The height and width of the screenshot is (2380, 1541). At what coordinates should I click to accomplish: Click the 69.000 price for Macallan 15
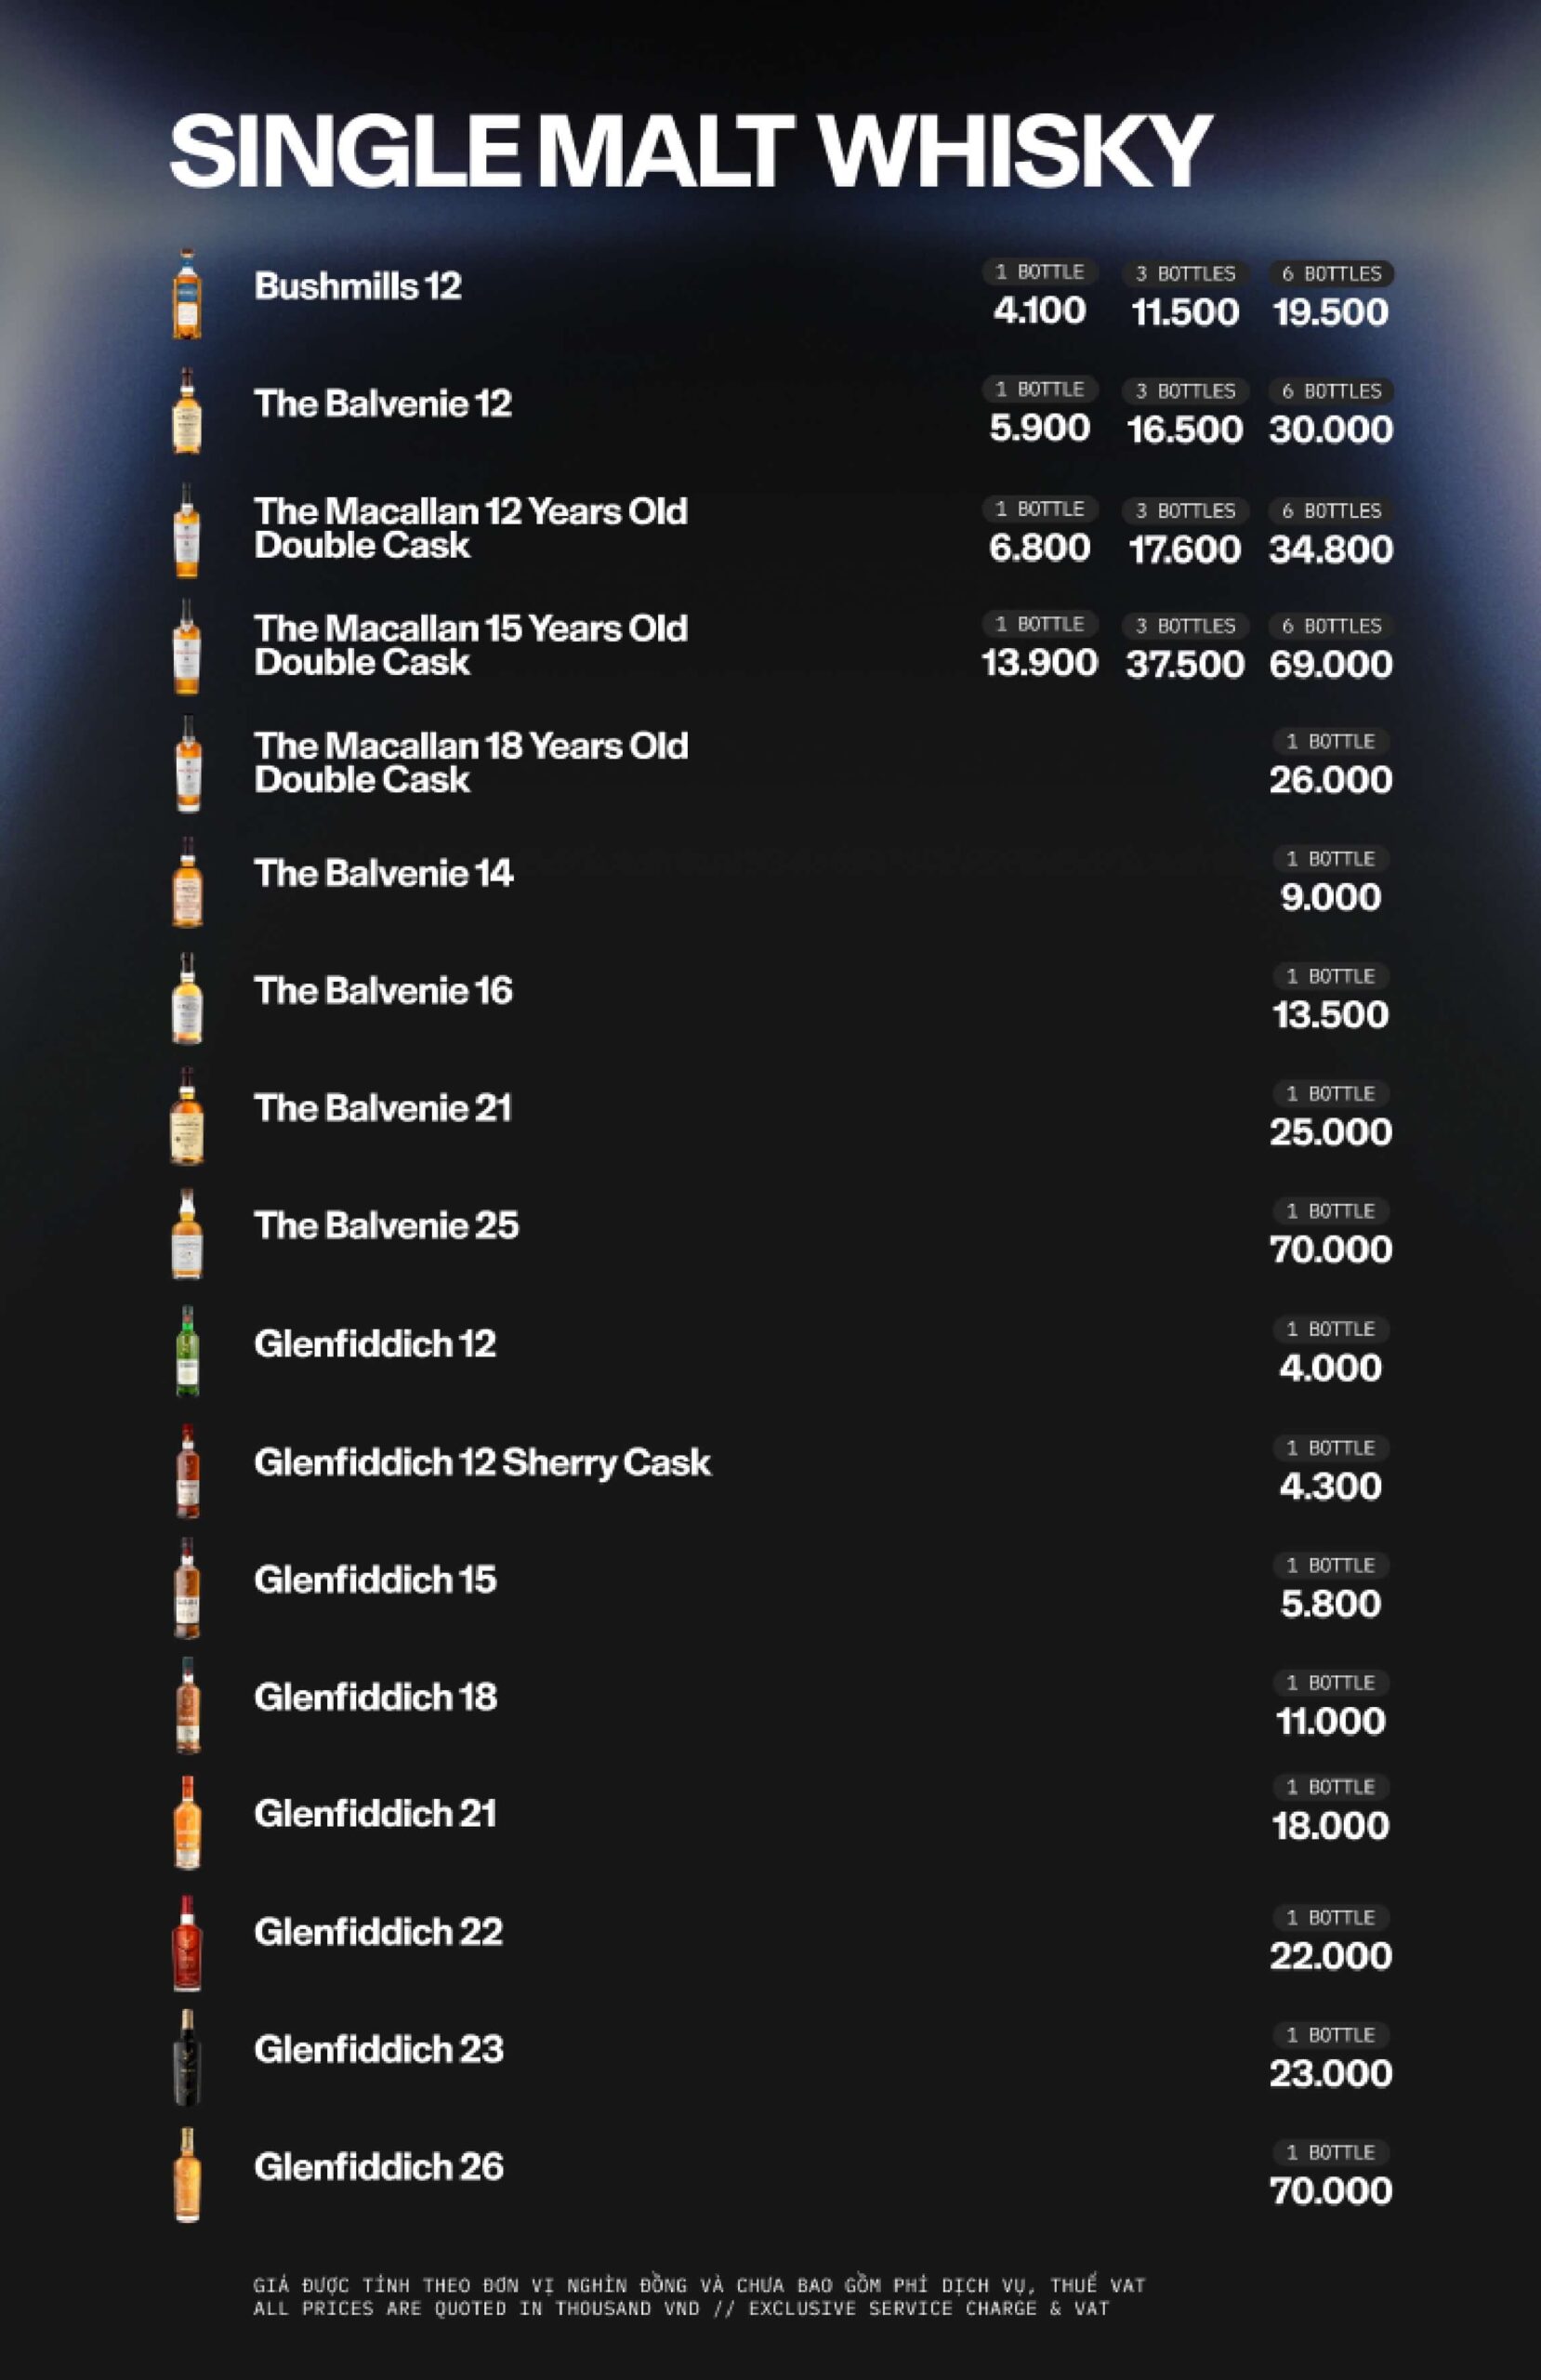(1330, 664)
